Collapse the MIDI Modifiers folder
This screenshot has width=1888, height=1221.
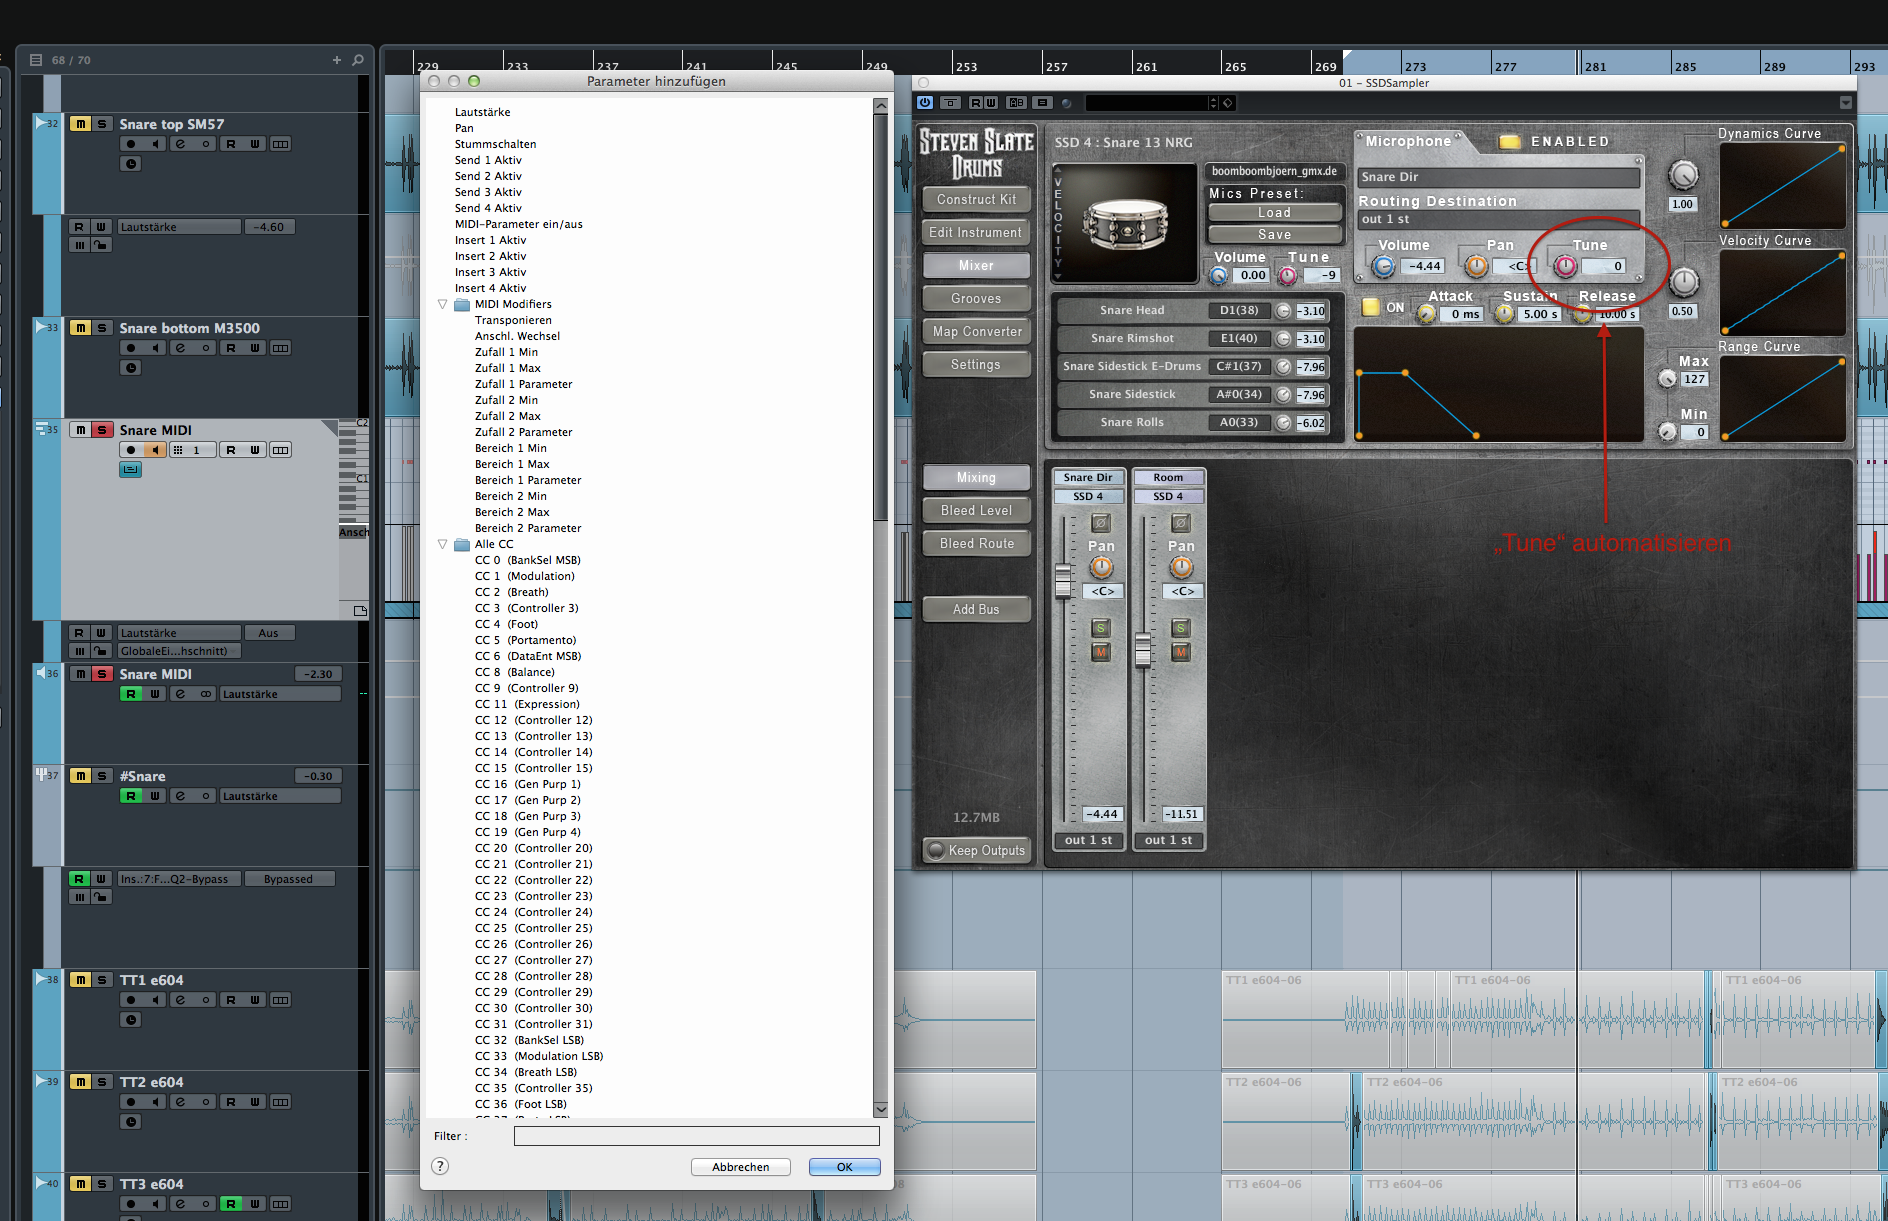tap(442, 304)
